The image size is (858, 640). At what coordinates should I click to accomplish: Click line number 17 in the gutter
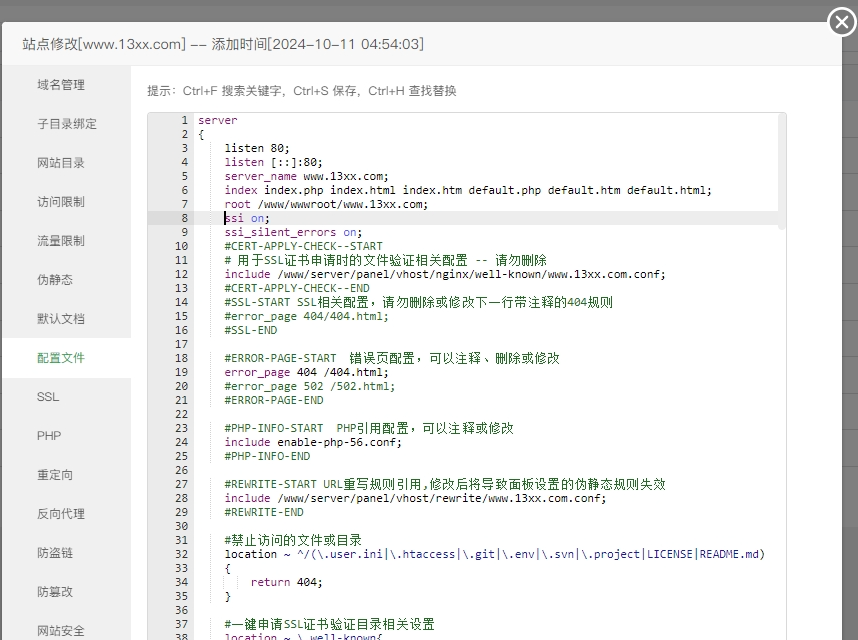[x=181, y=344]
